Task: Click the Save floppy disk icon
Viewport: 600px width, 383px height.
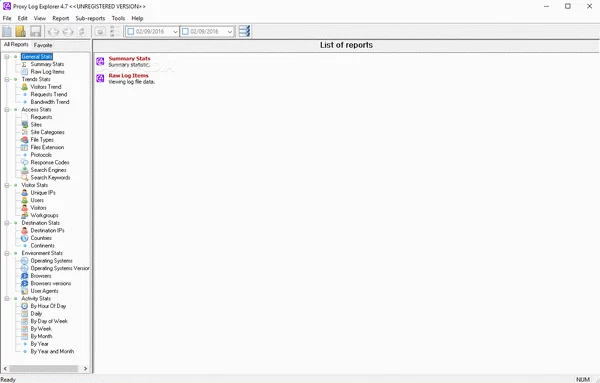Action: 36,31
